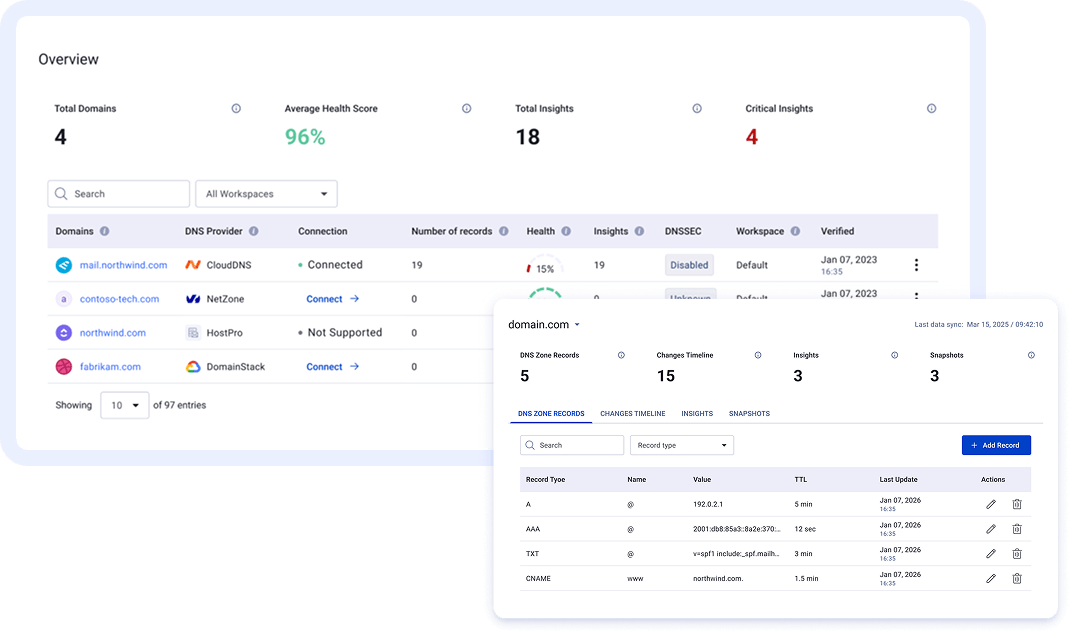Click the v=spf1 include TXT value cell
The height and width of the screenshot is (640, 1078).
(x=736, y=554)
